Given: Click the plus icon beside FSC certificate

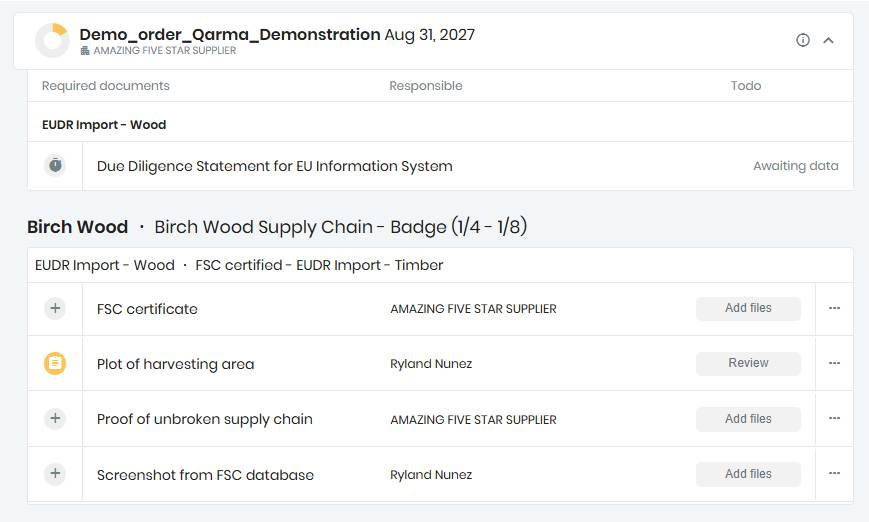Looking at the screenshot, I should tap(55, 308).
